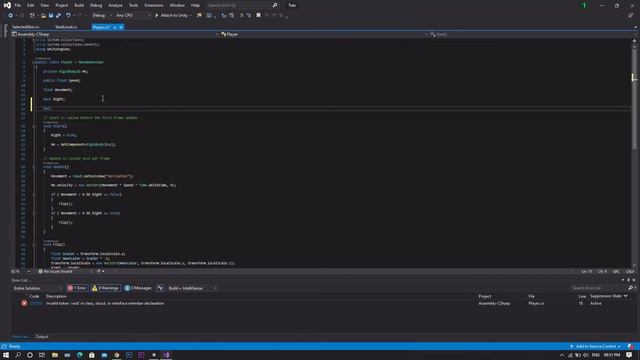The height and width of the screenshot is (360, 640).
Task: Open the Any CPU platform dropdown
Action: point(133,16)
